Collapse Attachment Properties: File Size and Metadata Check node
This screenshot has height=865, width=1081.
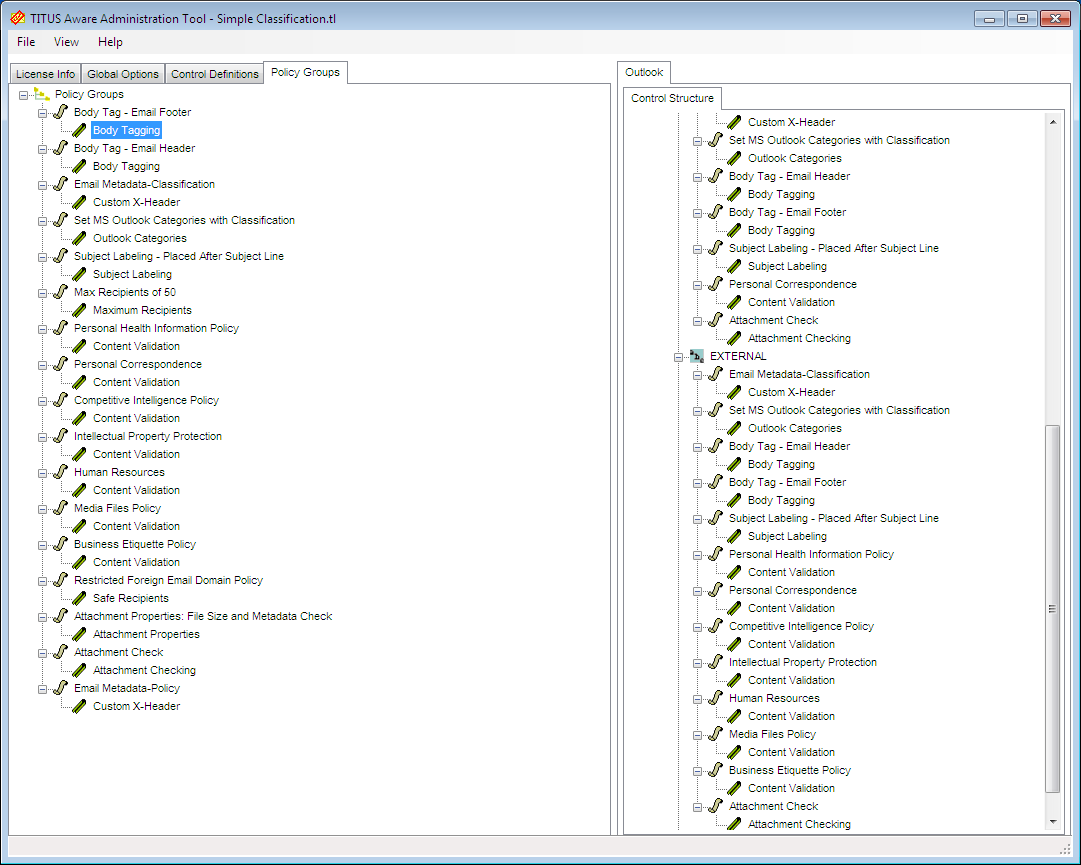click(x=43, y=617)
